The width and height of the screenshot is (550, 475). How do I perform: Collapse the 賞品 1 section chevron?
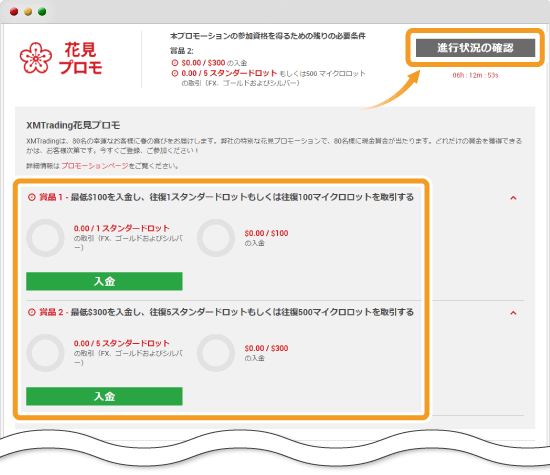tap(513, 198)
